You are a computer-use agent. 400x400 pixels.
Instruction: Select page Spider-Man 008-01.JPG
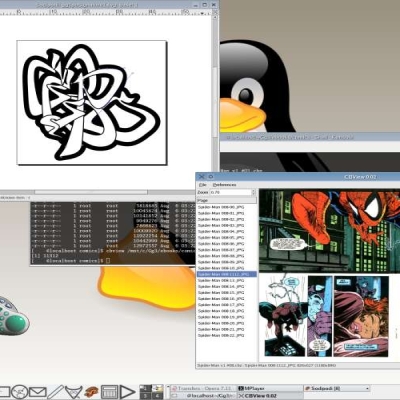(x=227, y=213)
